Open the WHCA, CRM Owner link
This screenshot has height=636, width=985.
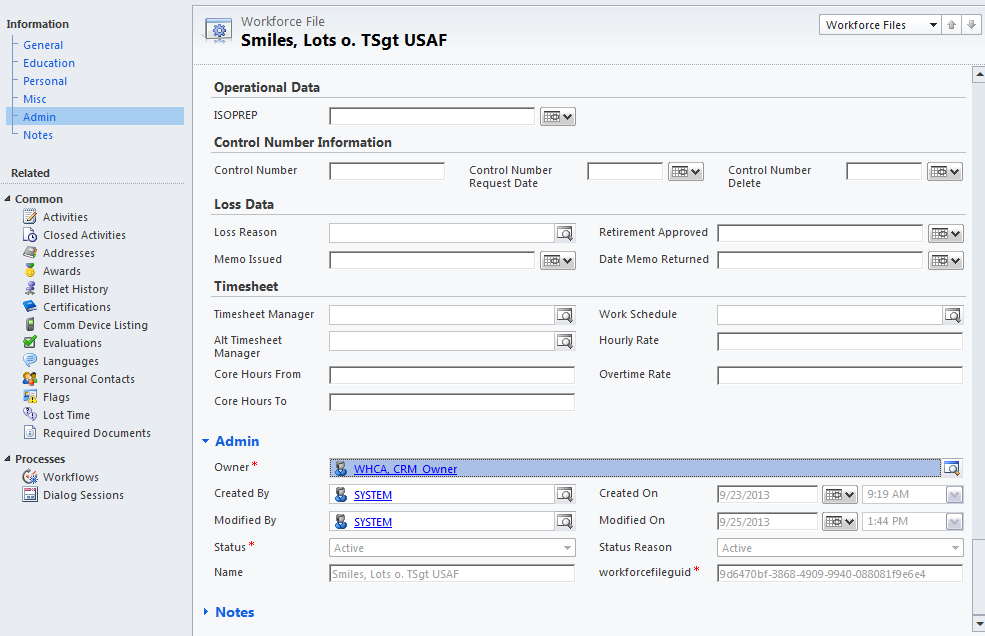[x=405, y=469]
